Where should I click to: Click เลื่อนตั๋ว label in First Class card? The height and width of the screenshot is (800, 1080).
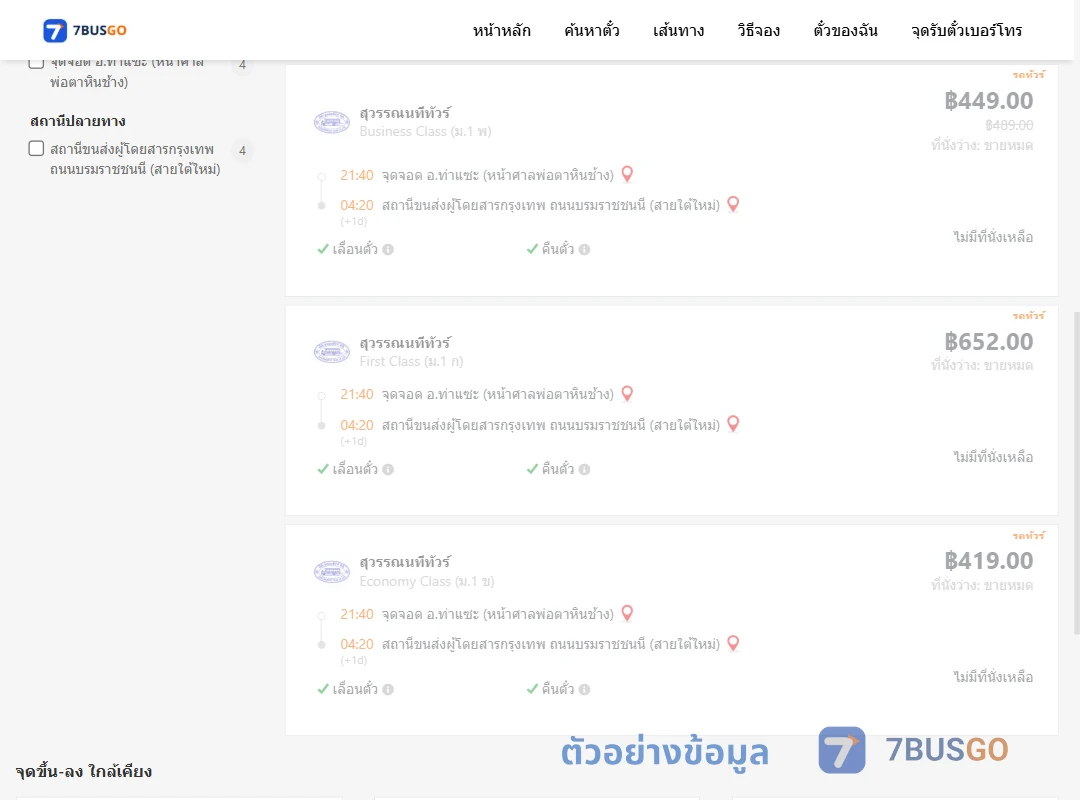(355, 469)
